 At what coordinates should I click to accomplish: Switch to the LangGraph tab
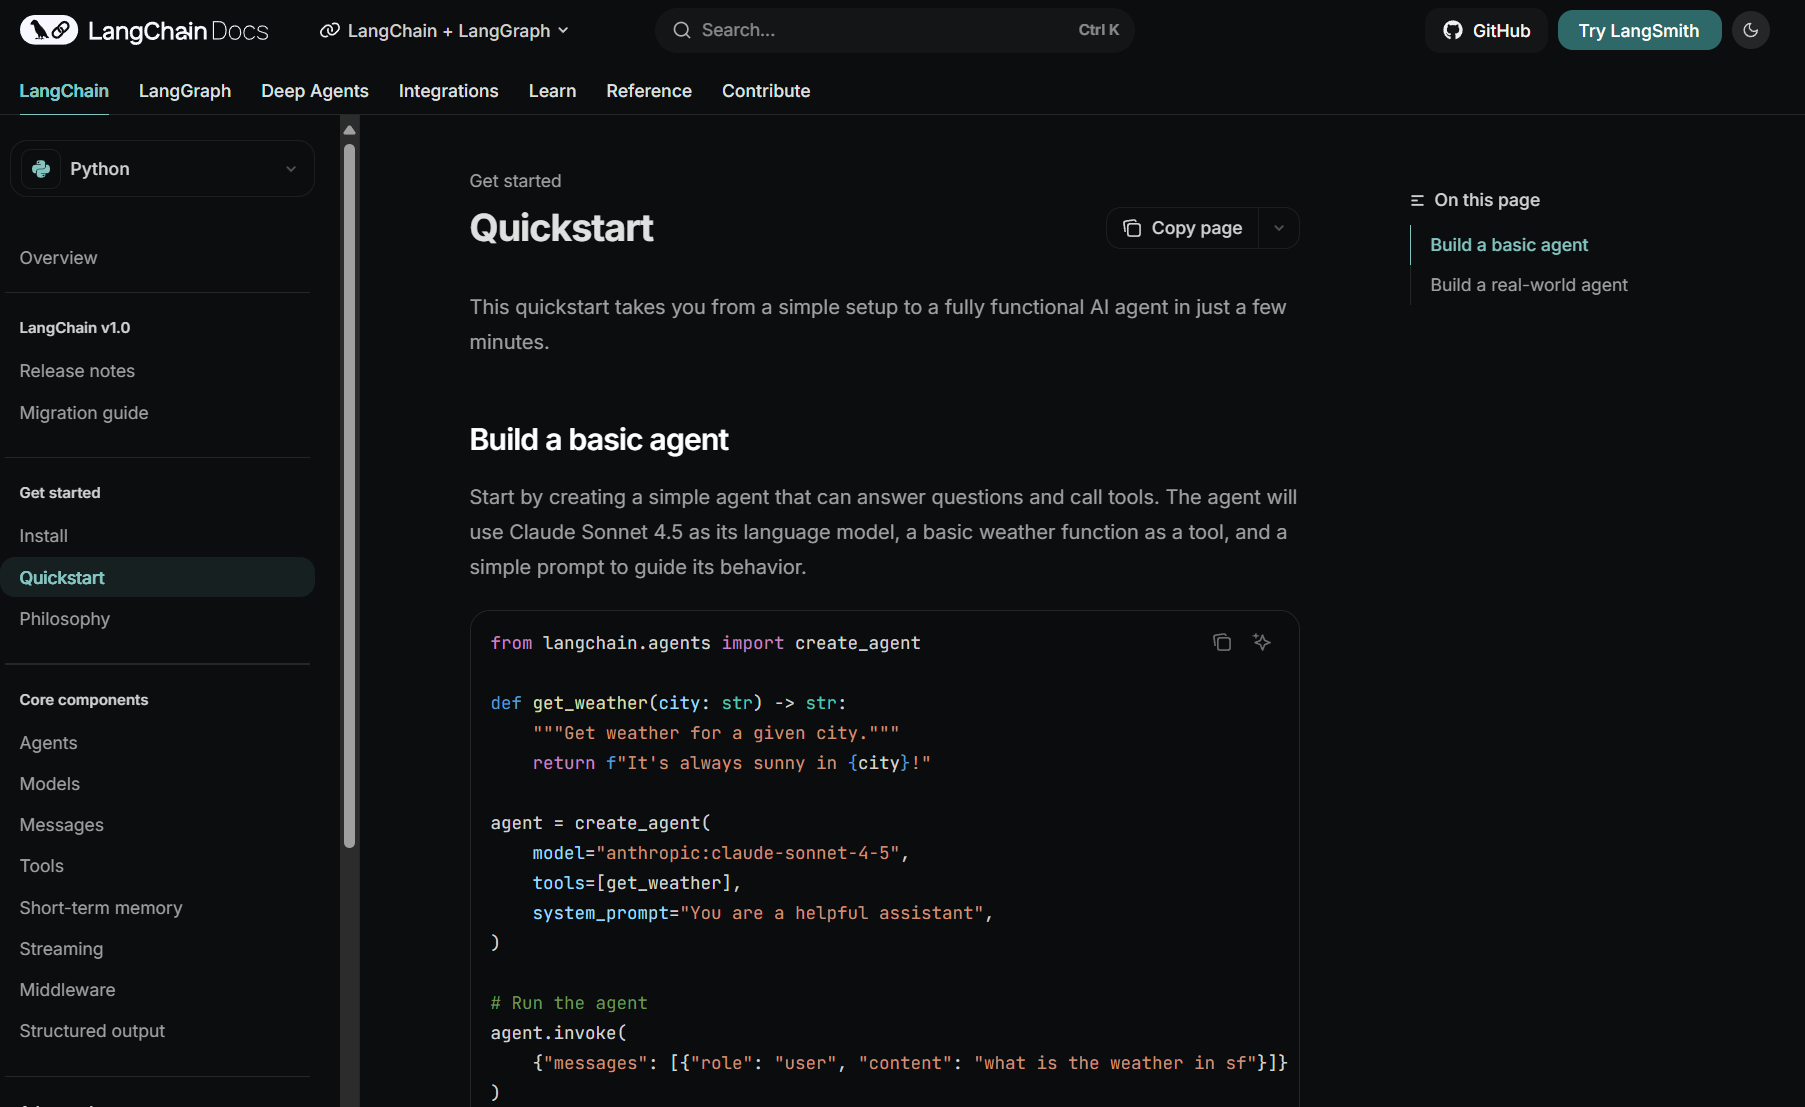tap(185, 91)
